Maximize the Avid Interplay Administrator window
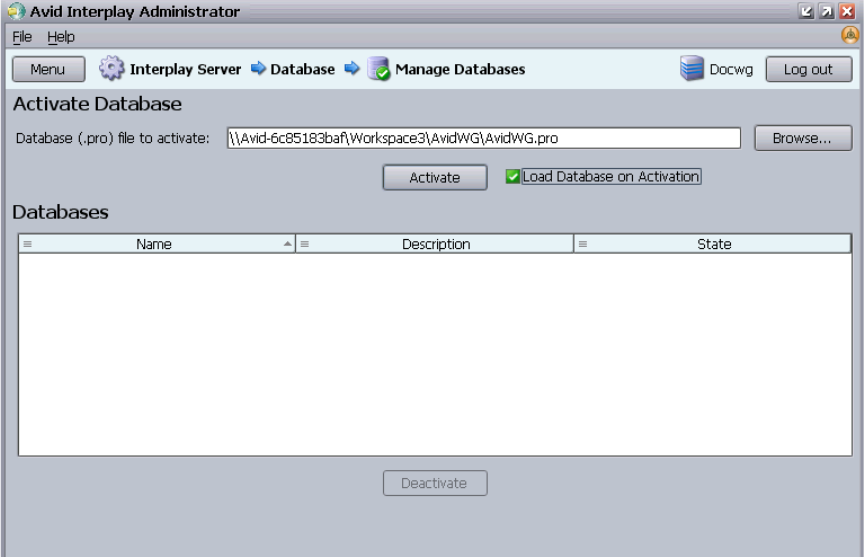This screenshot has width=864, height=557. [827, 12]
